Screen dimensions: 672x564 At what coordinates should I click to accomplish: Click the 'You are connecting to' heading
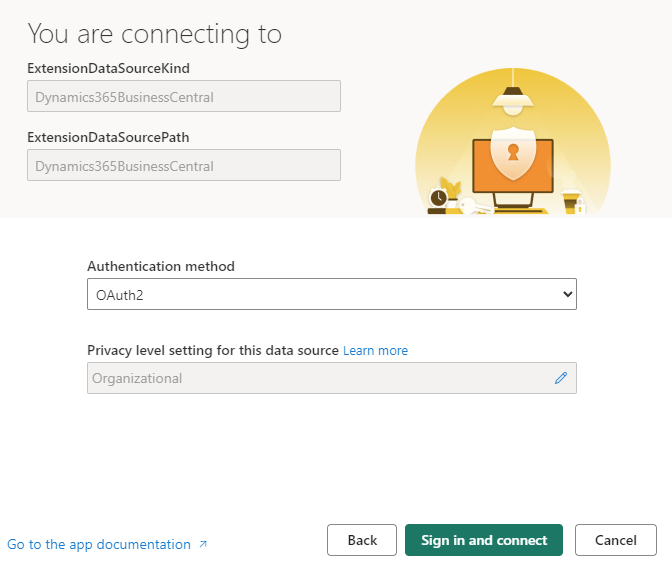pos(155,34)
